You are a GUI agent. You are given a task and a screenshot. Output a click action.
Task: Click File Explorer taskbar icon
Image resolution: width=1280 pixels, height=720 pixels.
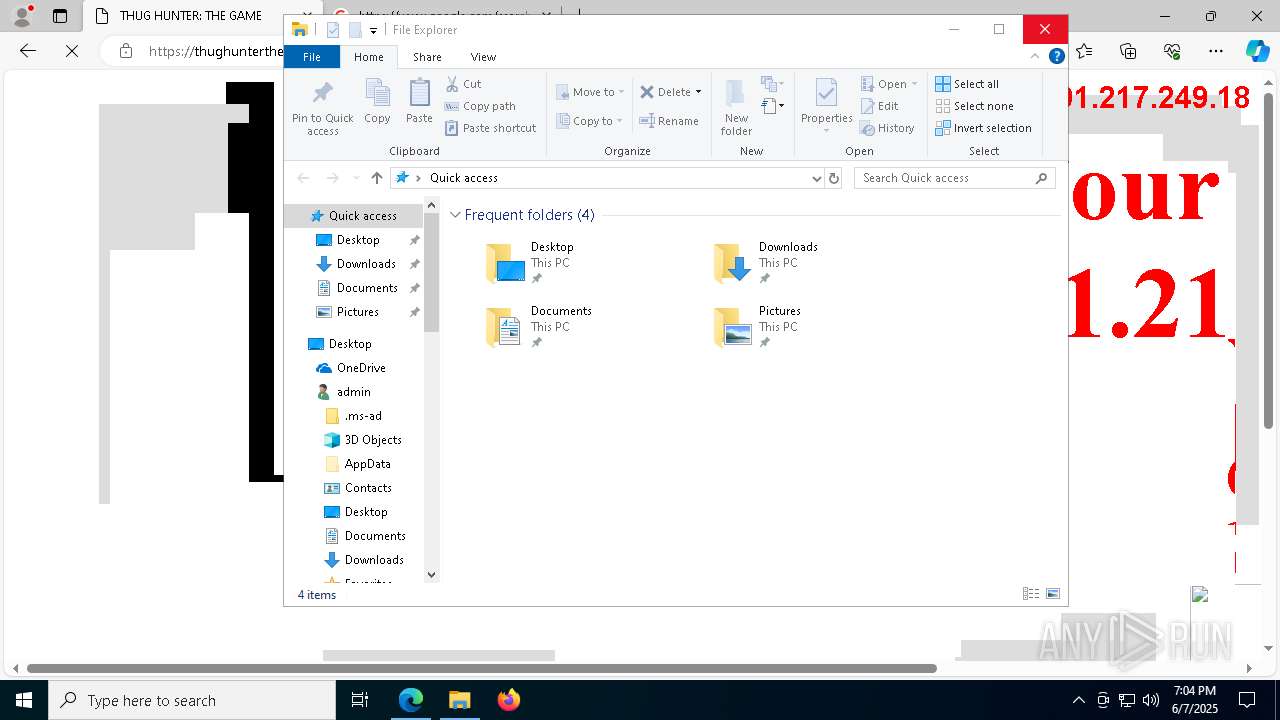click(459, 700)
